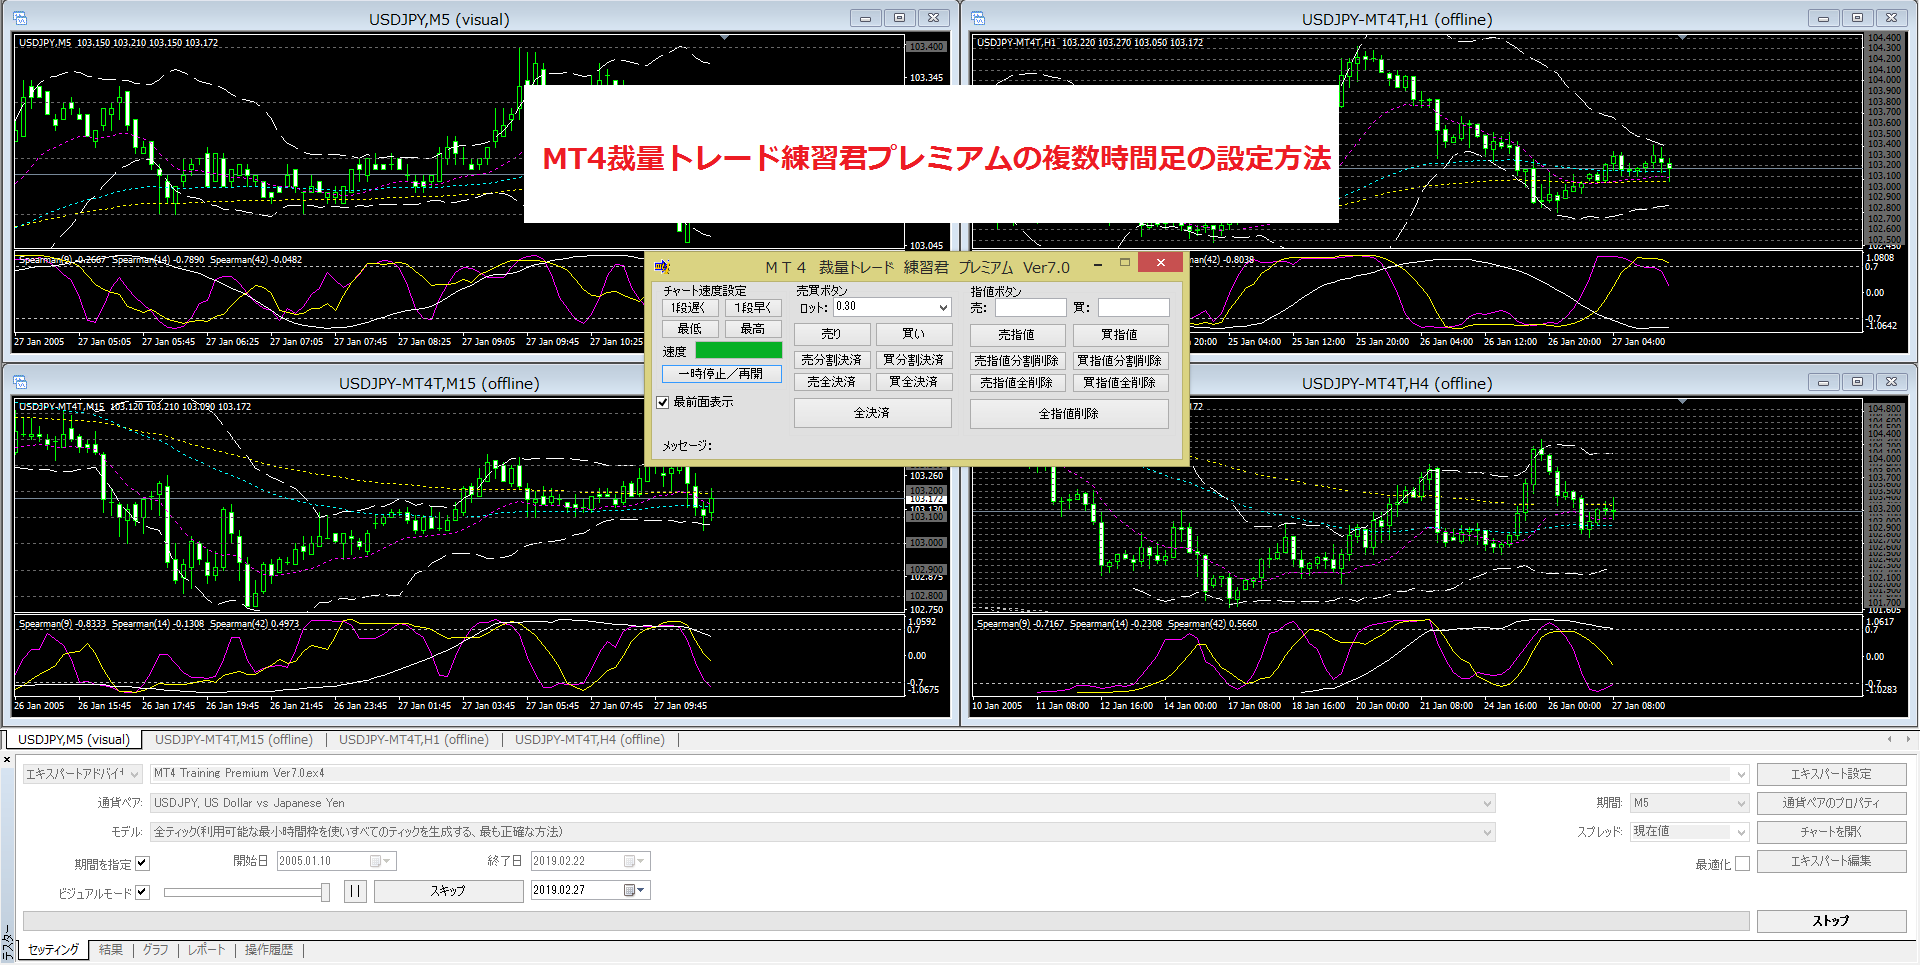Click the 全指値削除 delete all orders button
Image resolution: width=1920 pixels, height=965 pixels.
pyautogui.click(x=1069, y=414)
